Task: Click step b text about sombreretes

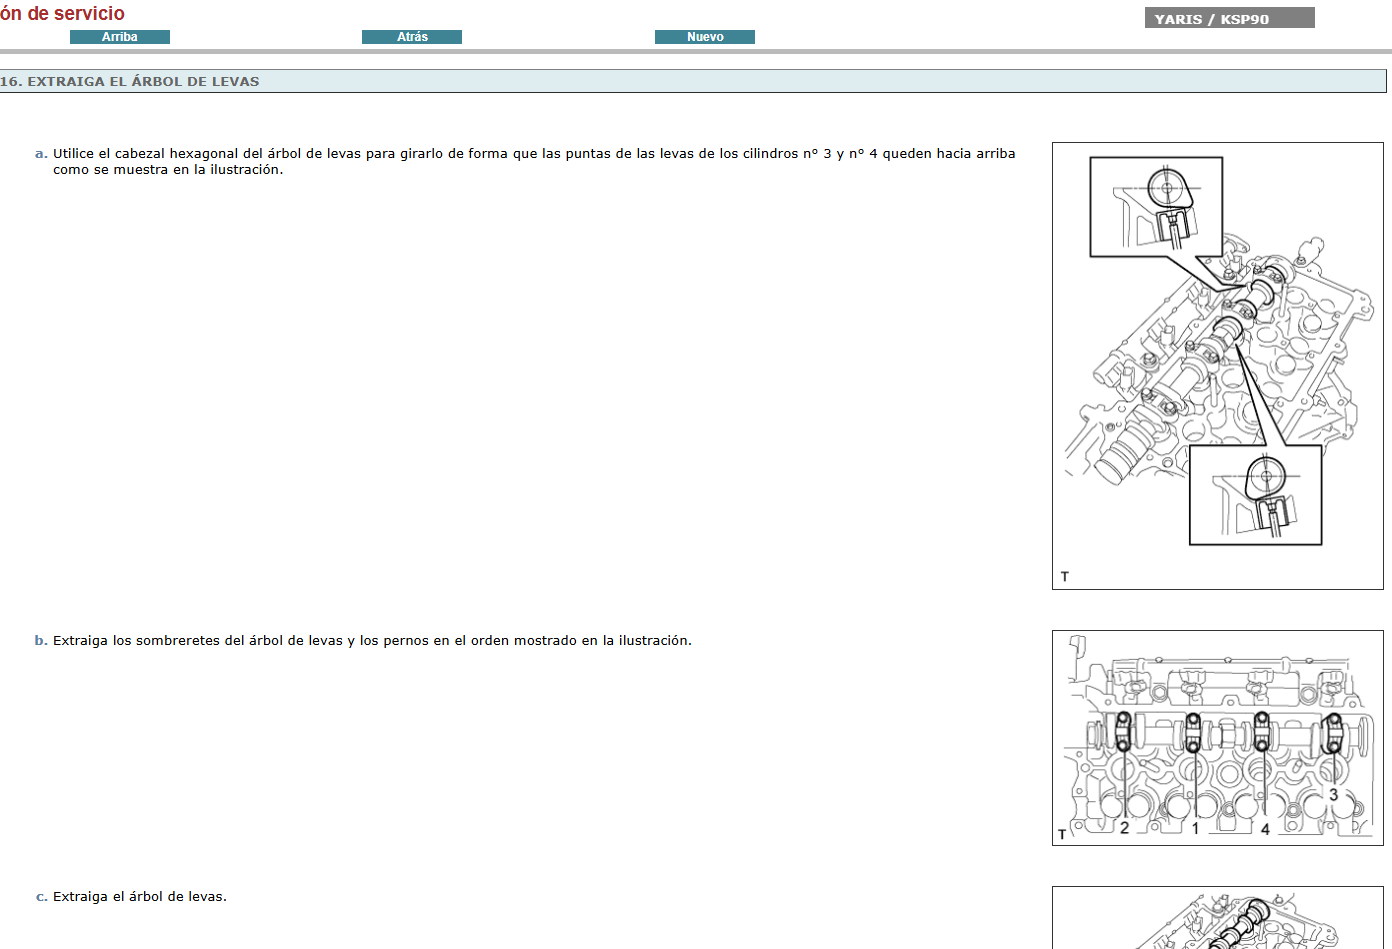Action: pos(371,641)
